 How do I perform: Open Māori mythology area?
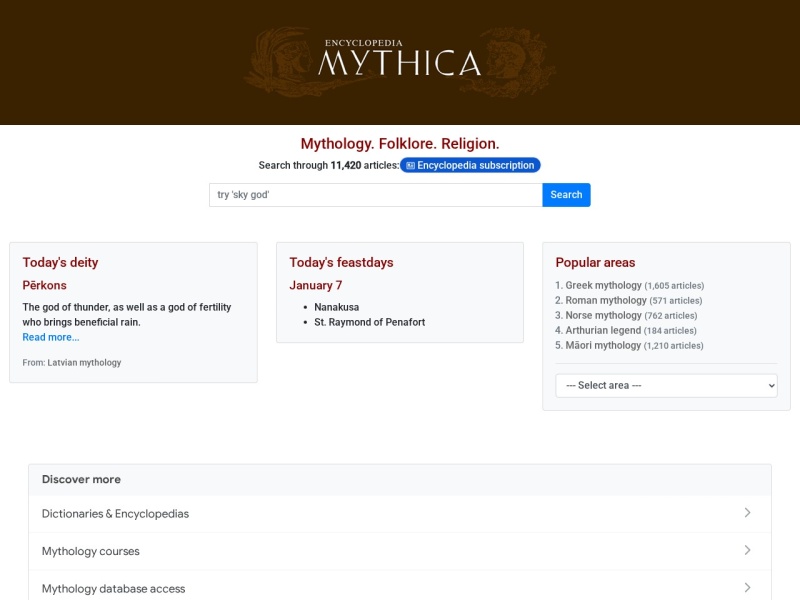click(x=603, y=345)
